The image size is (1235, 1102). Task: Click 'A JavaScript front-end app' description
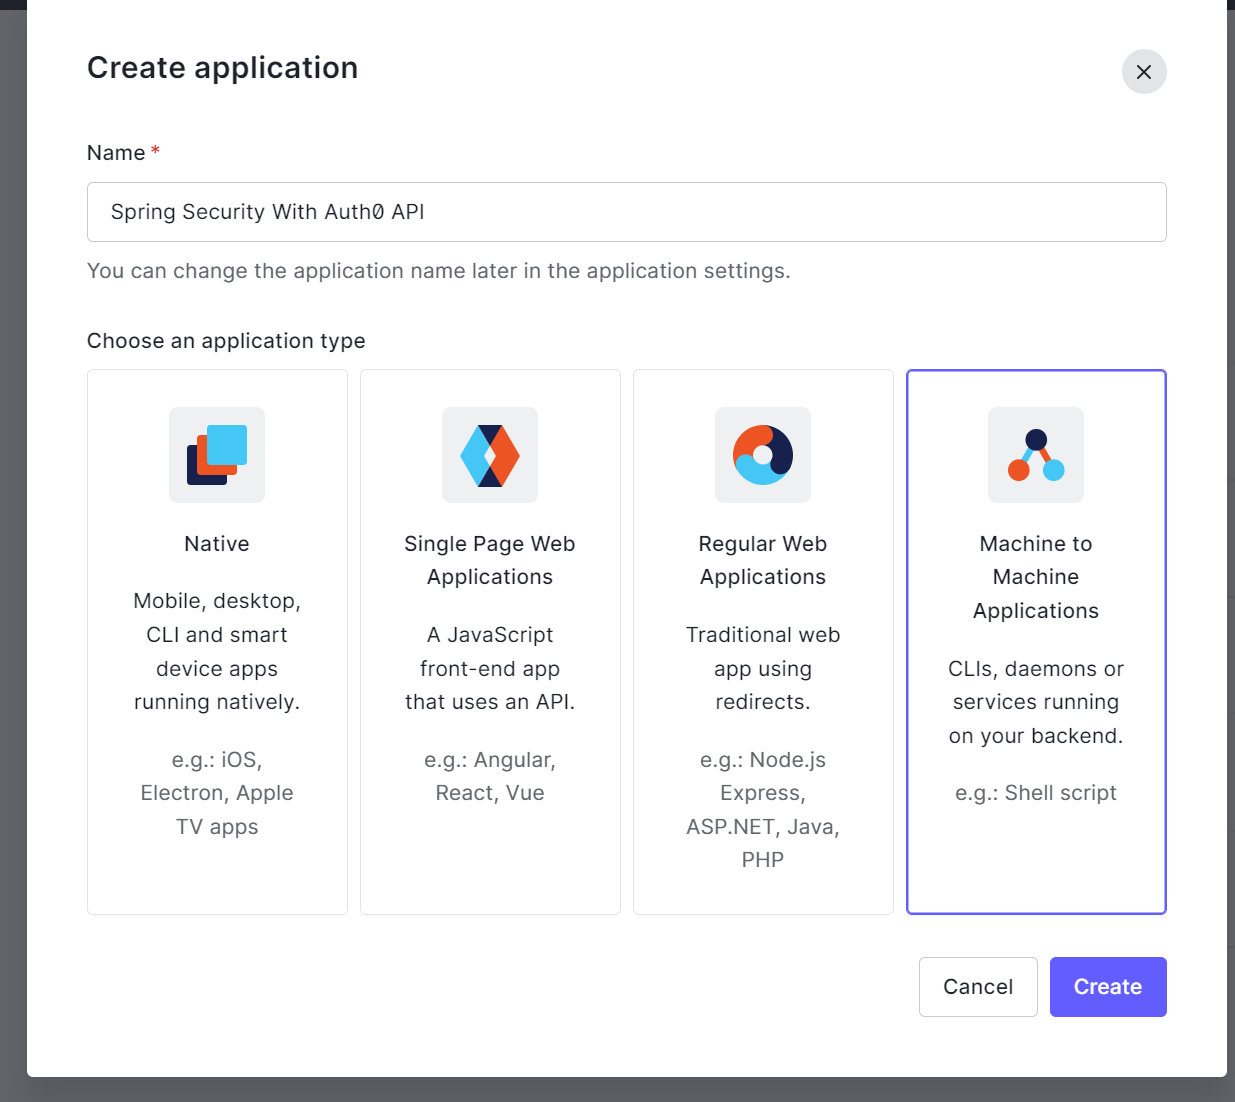coord(490,668)
